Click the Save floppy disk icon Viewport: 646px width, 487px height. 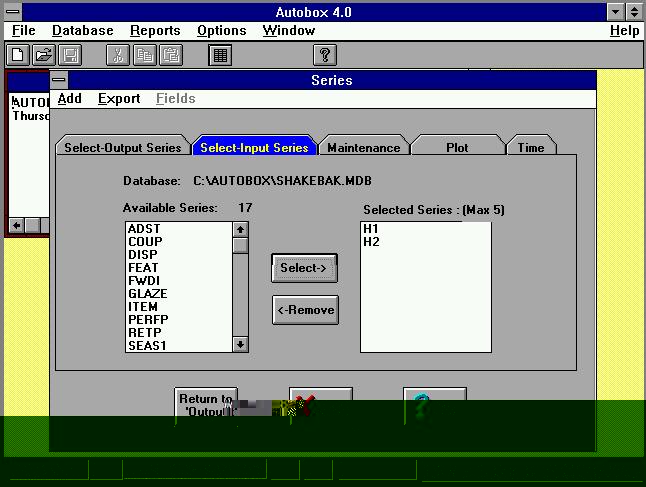pyautogui.click(x=70, y=55)
